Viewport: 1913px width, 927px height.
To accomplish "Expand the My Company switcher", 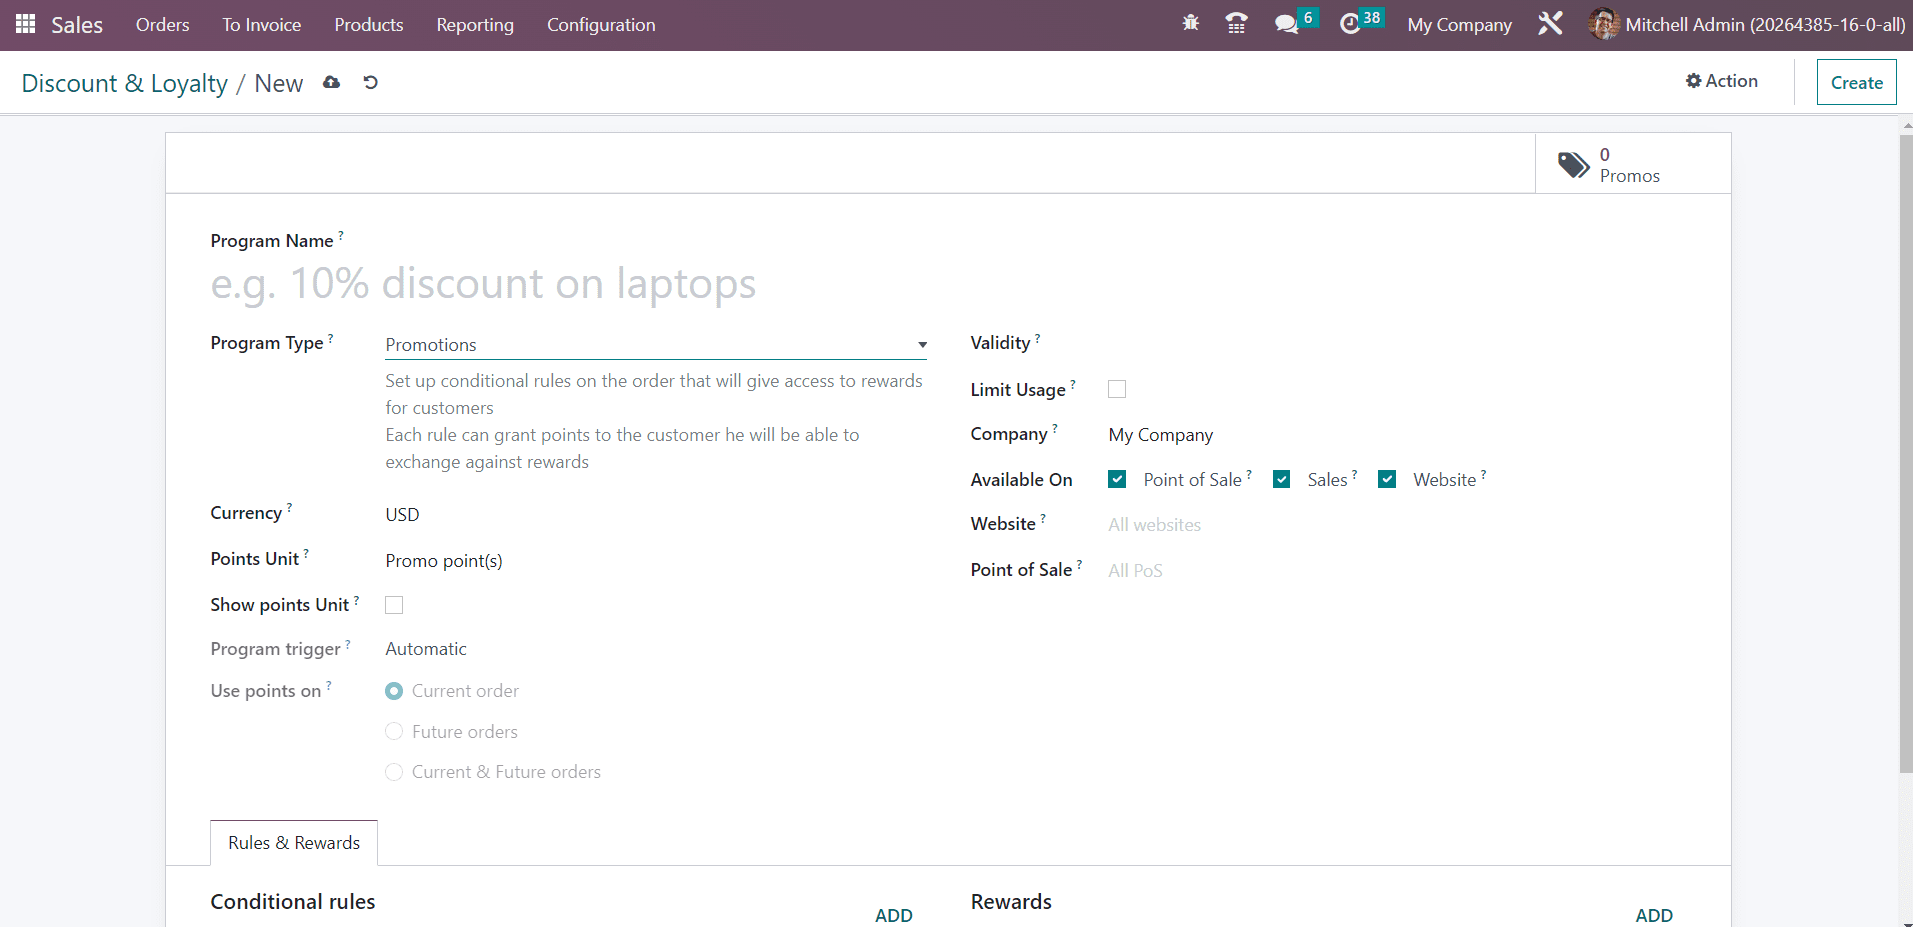I will [x=1459, y=25].
